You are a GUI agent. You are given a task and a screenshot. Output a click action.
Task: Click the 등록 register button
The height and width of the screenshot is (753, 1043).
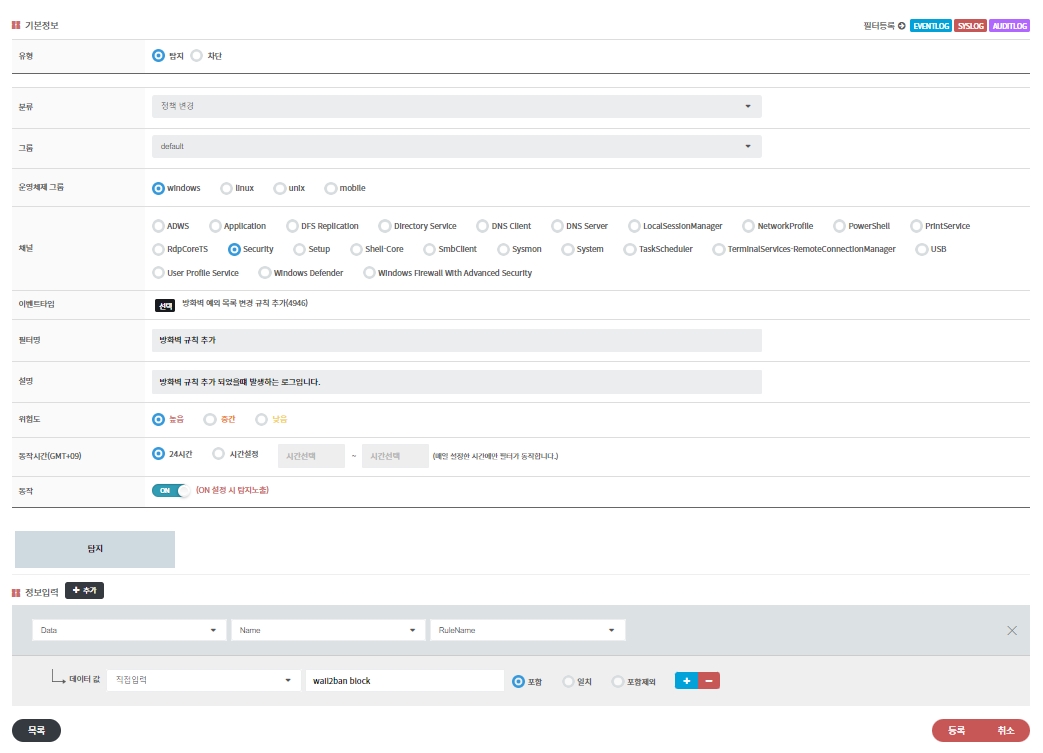pos(956,731)
